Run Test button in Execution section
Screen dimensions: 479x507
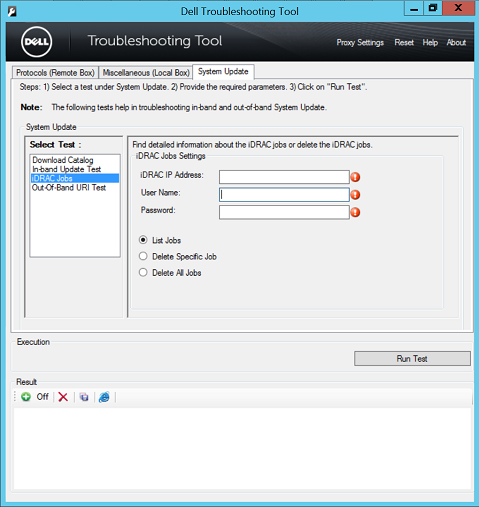tap(412, 358)
